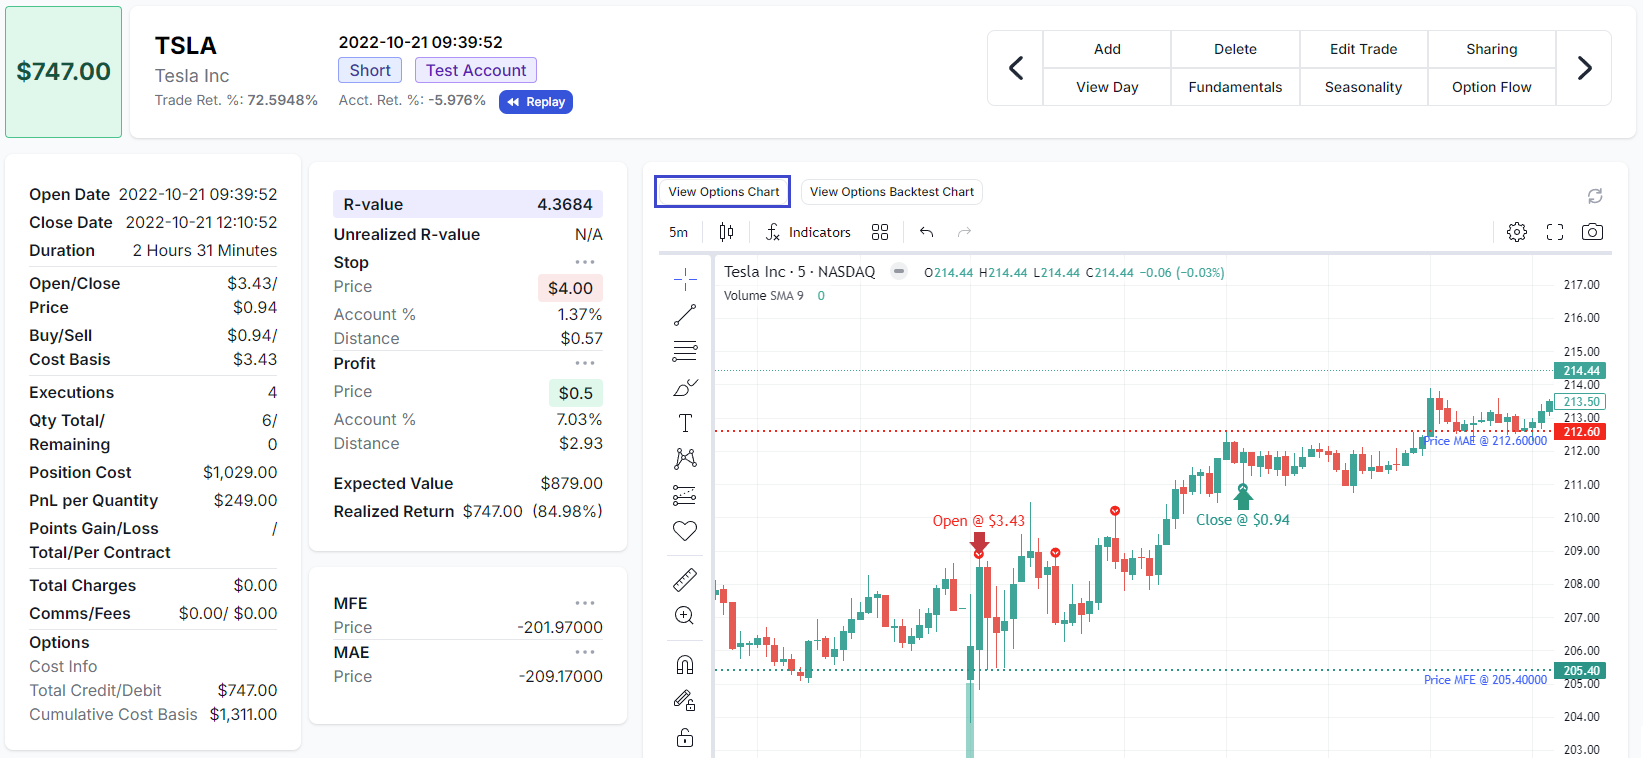1643x758 pixels.
Task: Open the 5m timeframe dropdown
Action: (679, 232)
